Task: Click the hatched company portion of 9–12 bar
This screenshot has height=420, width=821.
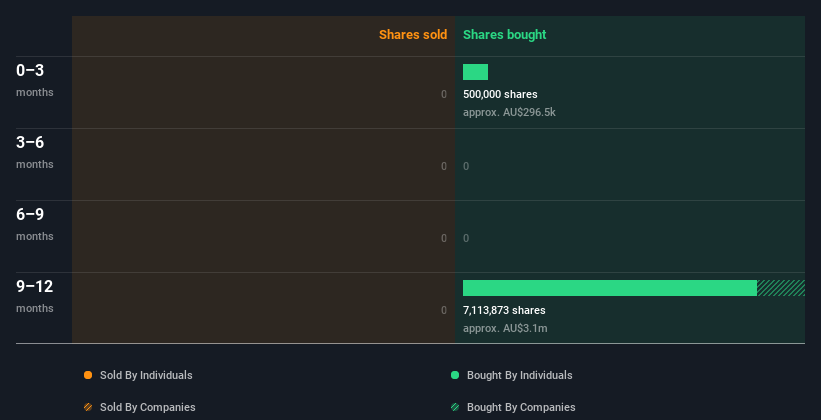Action: (x=780, y=288)
